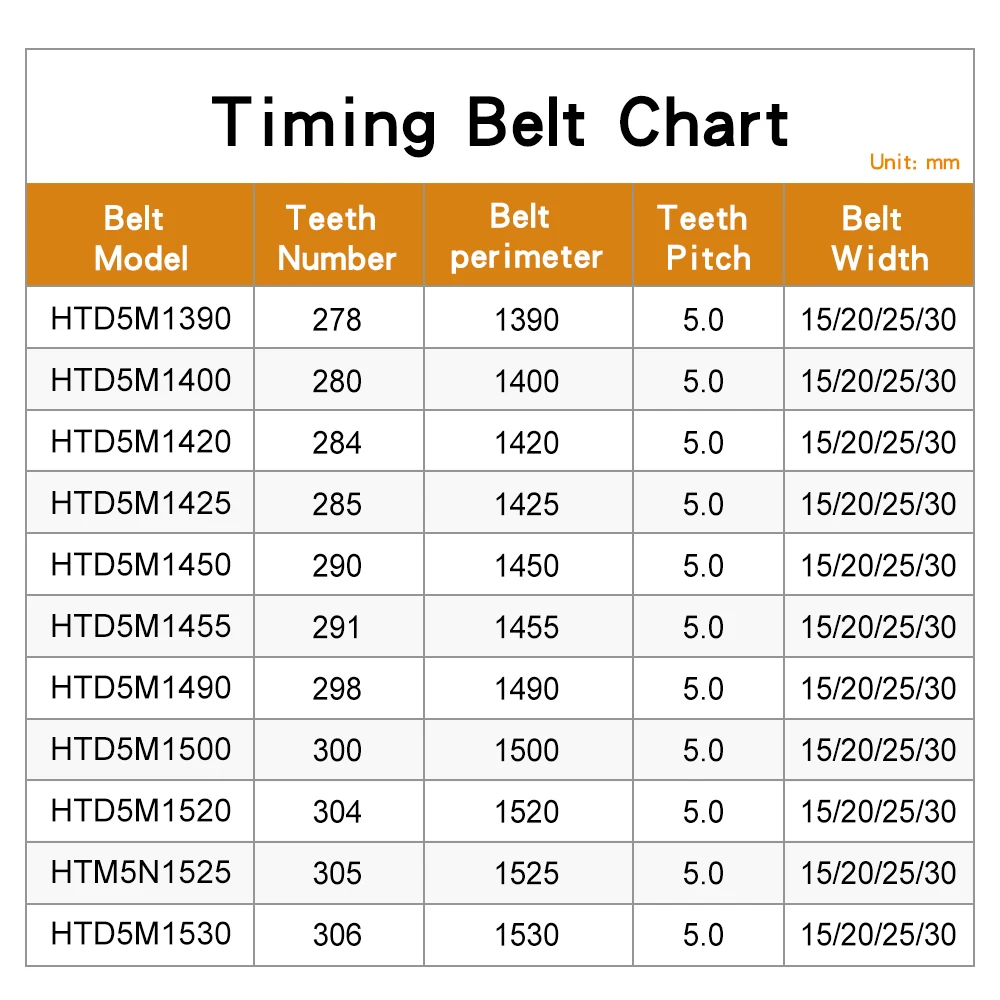Viewport: 1000px width, 1000px height.
Task: Select the HTD5M1490 model cell
Action: 140,688
